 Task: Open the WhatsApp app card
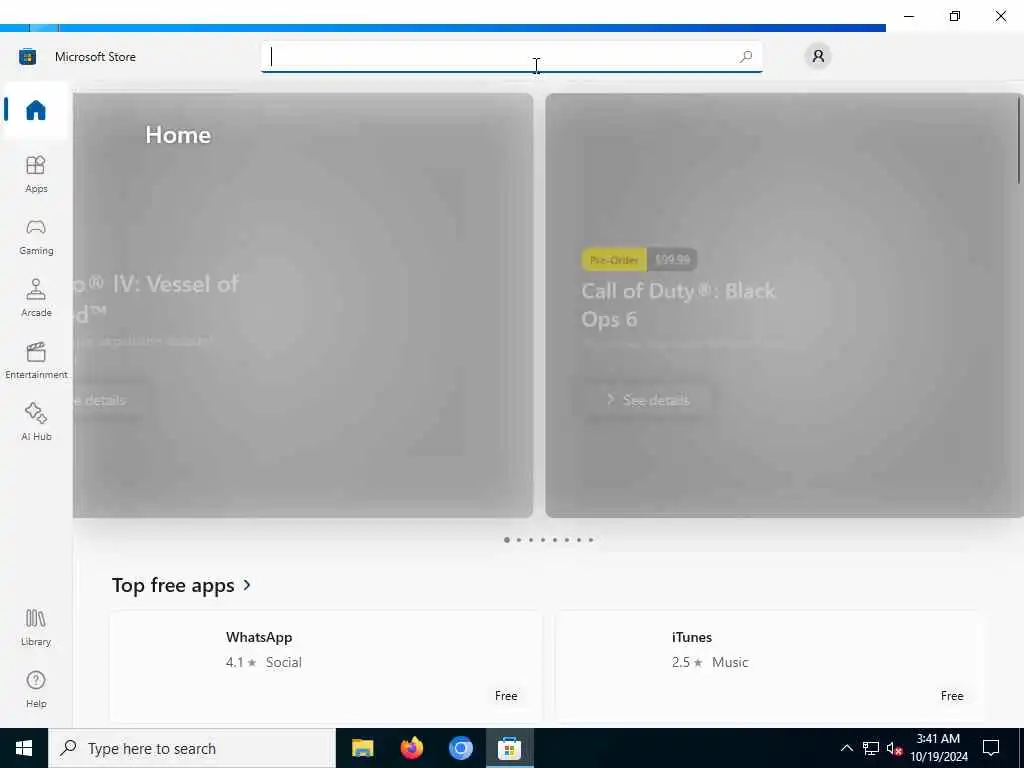[x=326, y=666]
